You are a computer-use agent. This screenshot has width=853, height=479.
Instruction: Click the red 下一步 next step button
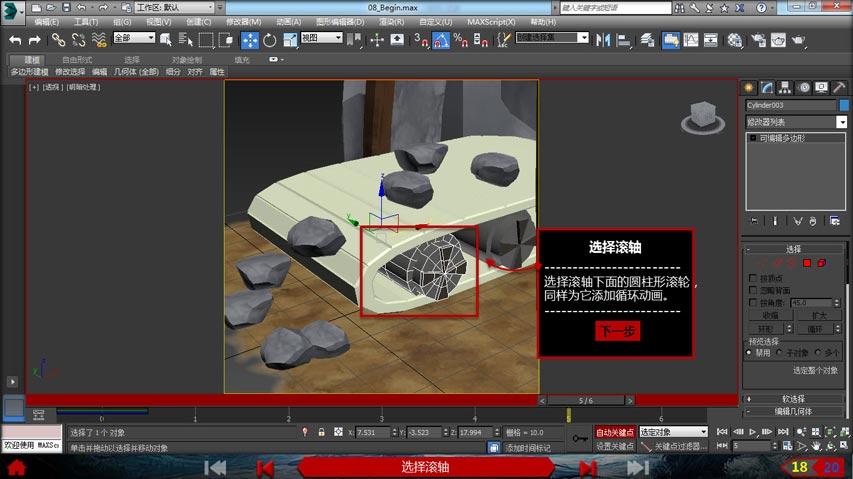617,331
